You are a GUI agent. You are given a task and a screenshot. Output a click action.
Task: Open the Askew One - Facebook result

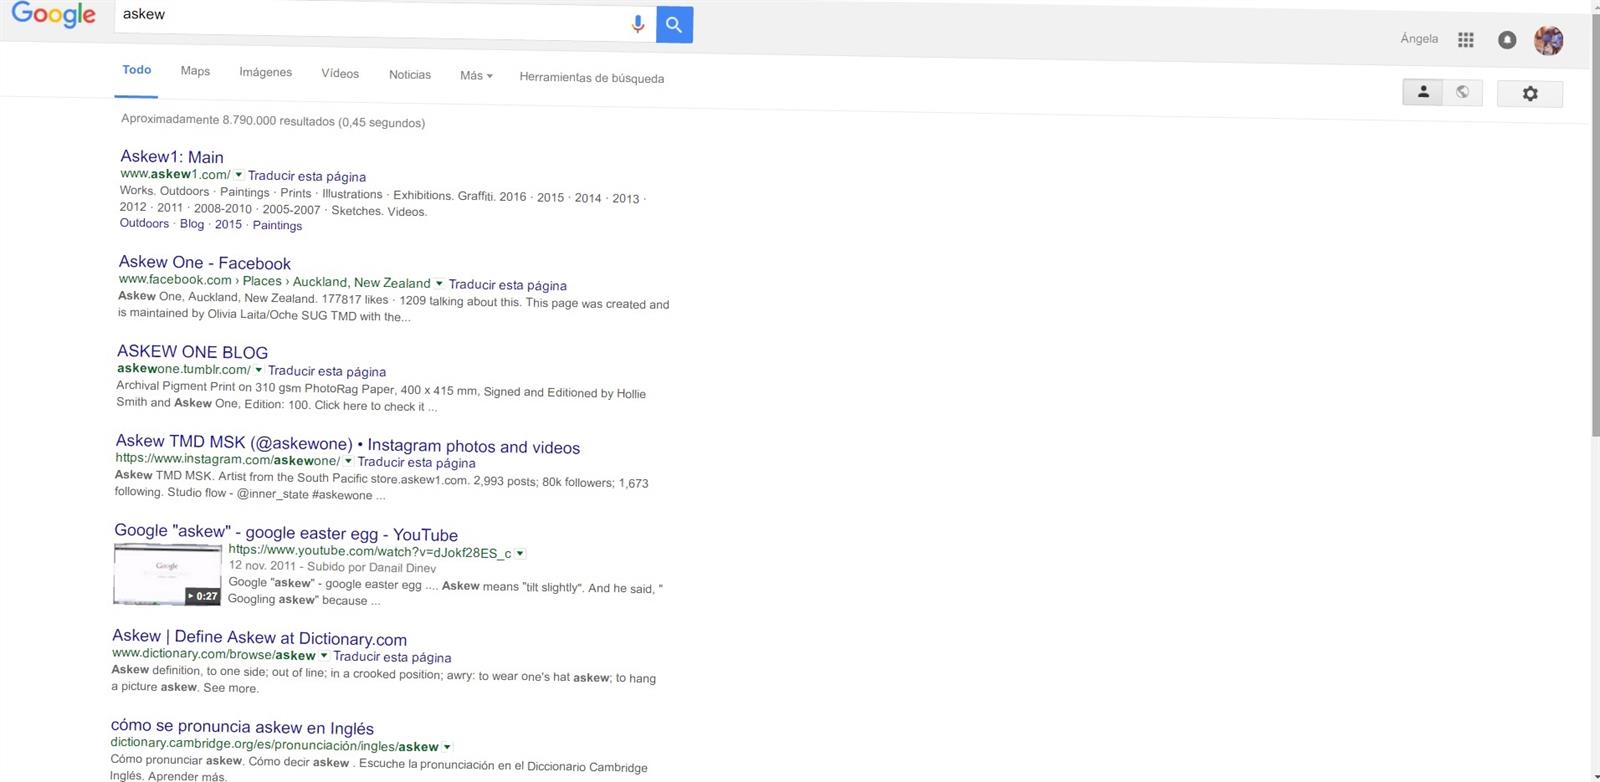click(205, 263)
